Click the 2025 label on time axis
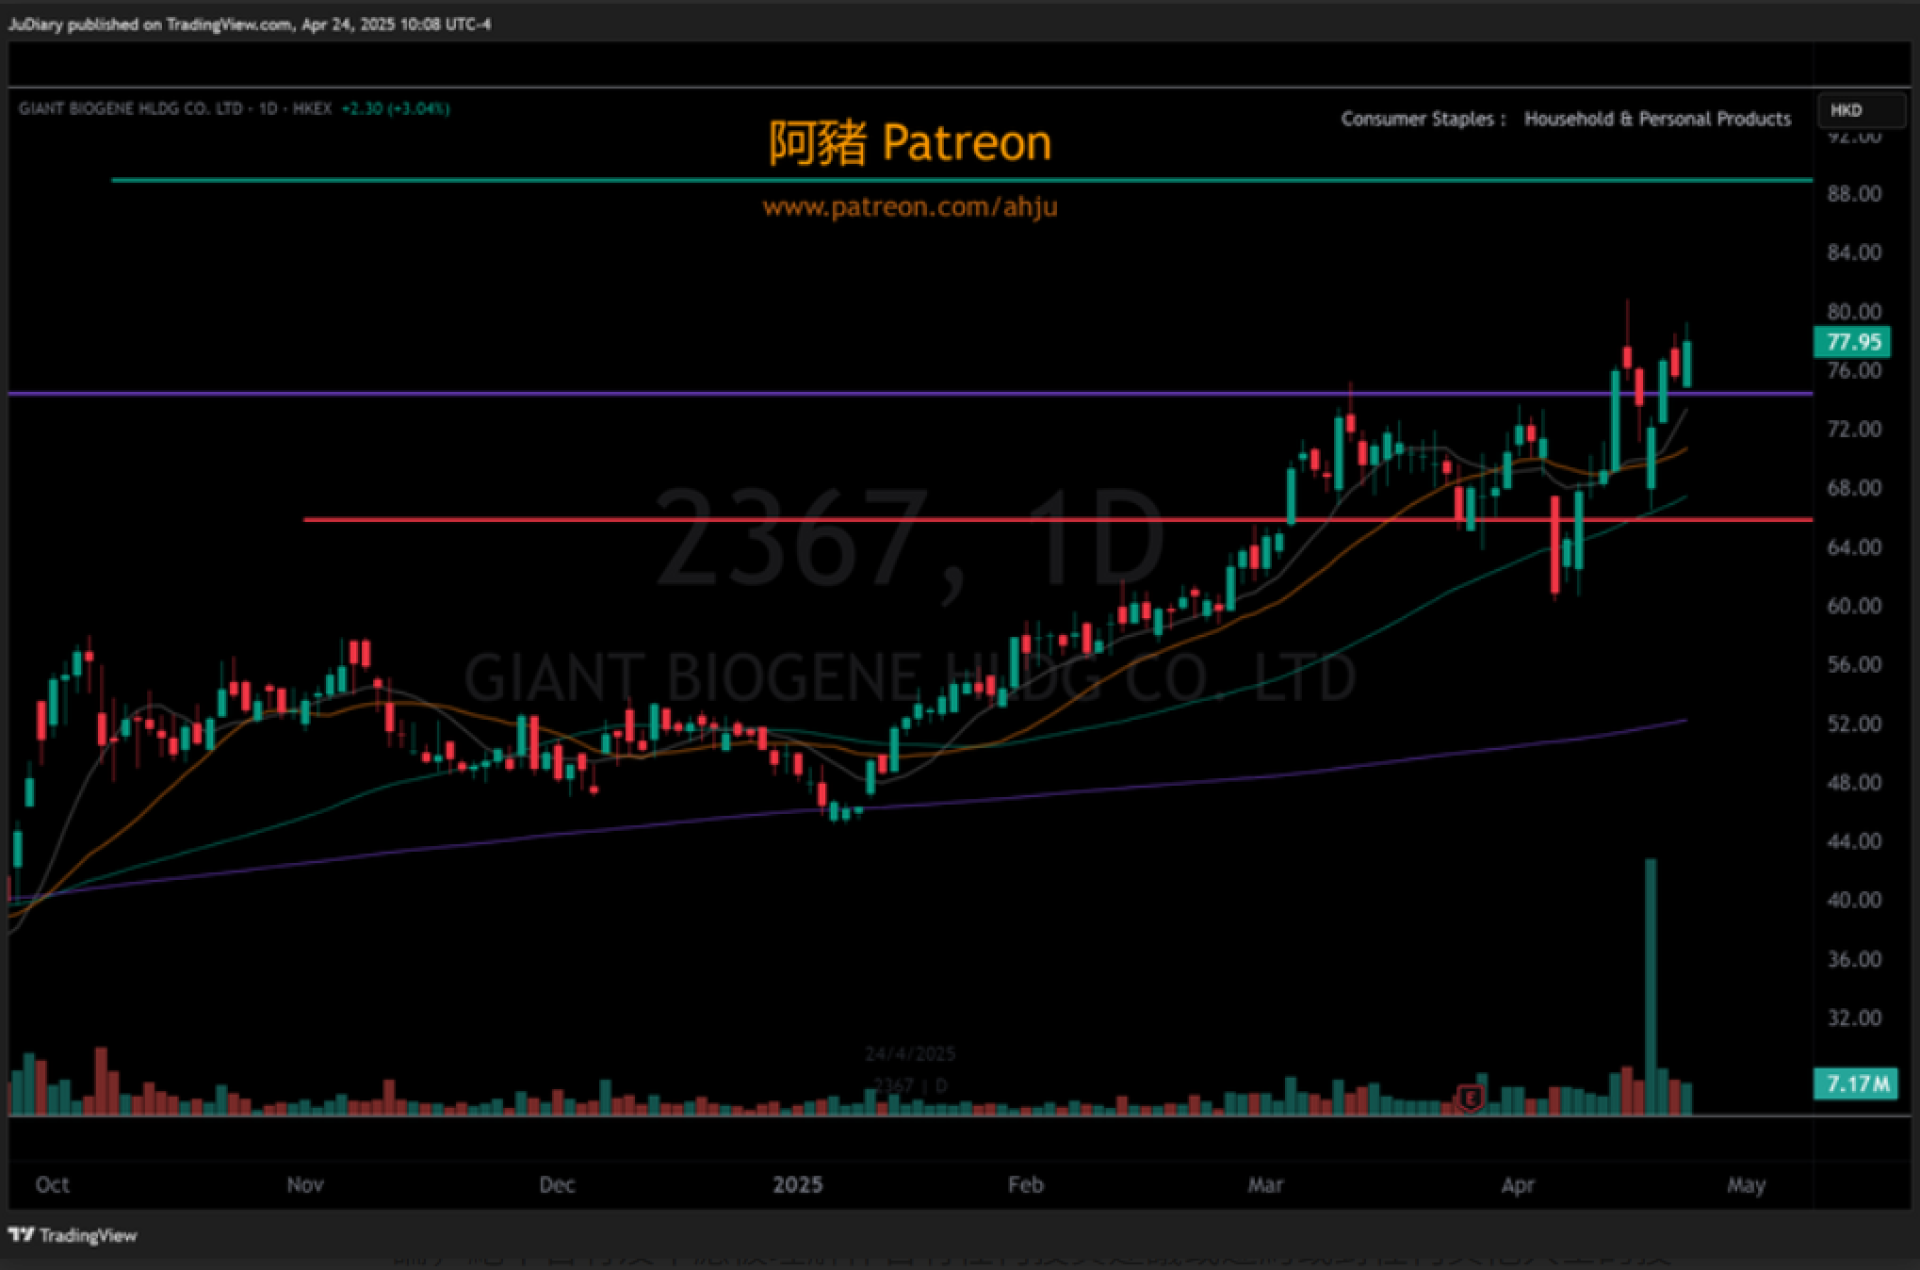 tap(797, 1185)
